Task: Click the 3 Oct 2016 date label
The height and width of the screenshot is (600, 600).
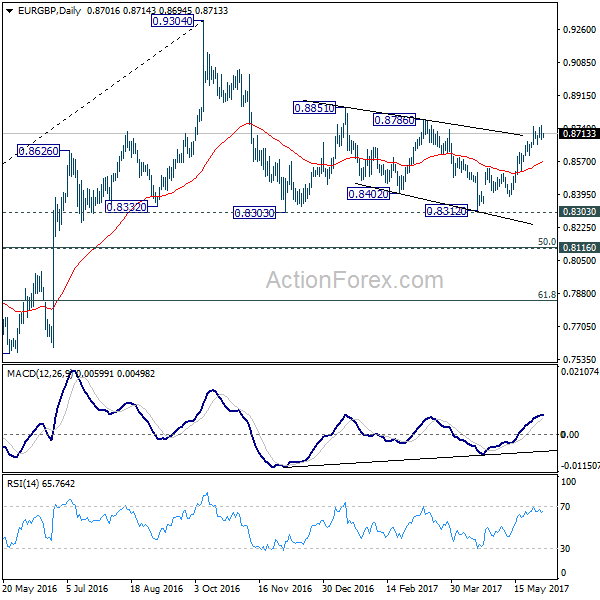Action: pos(217,589)
